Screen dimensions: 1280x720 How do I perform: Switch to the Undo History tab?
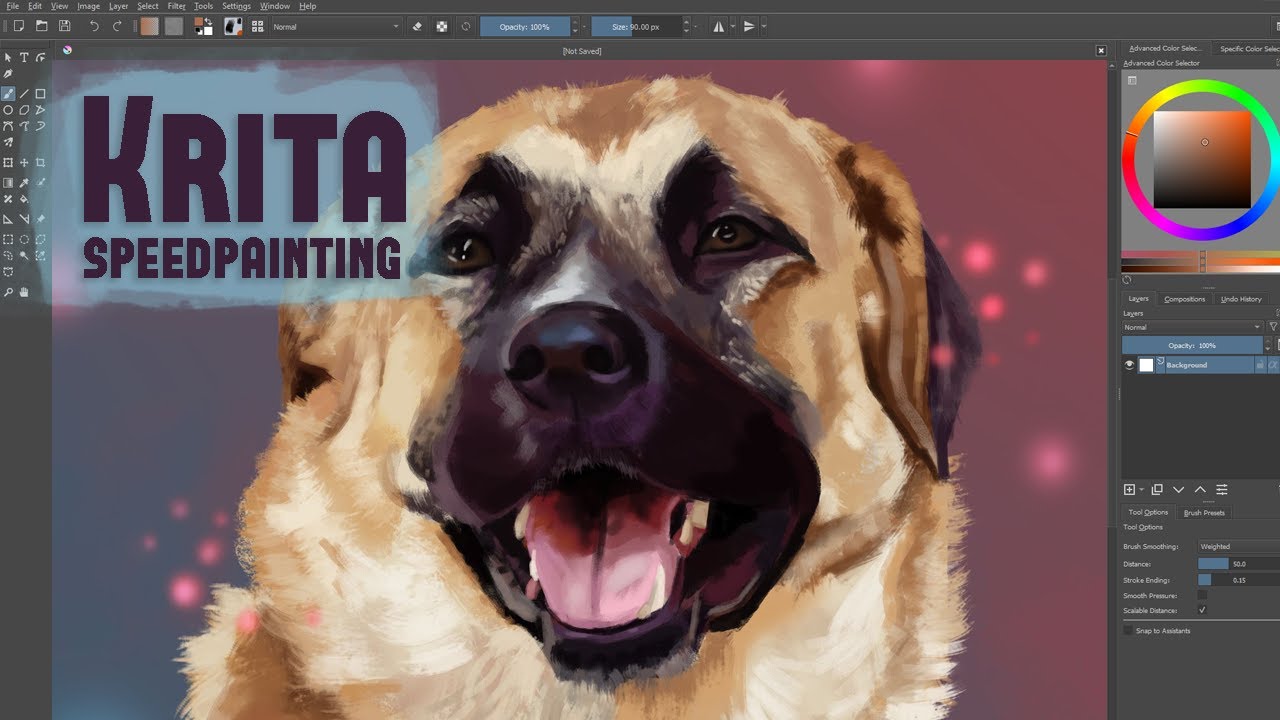coord(1241,299)
